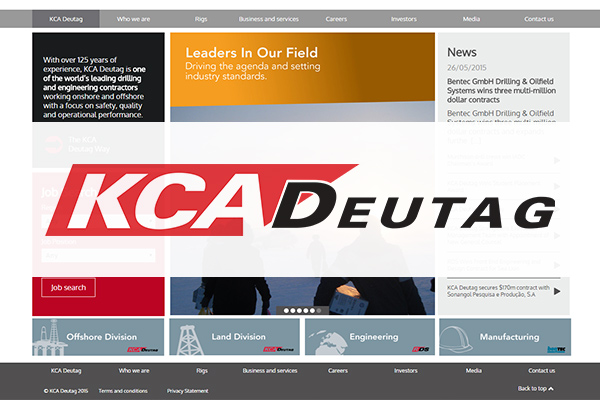This screenshot has width=600, height=400.
Task: Select the sixth greyed carousel slide dot
Action: [x=319, y=310]
